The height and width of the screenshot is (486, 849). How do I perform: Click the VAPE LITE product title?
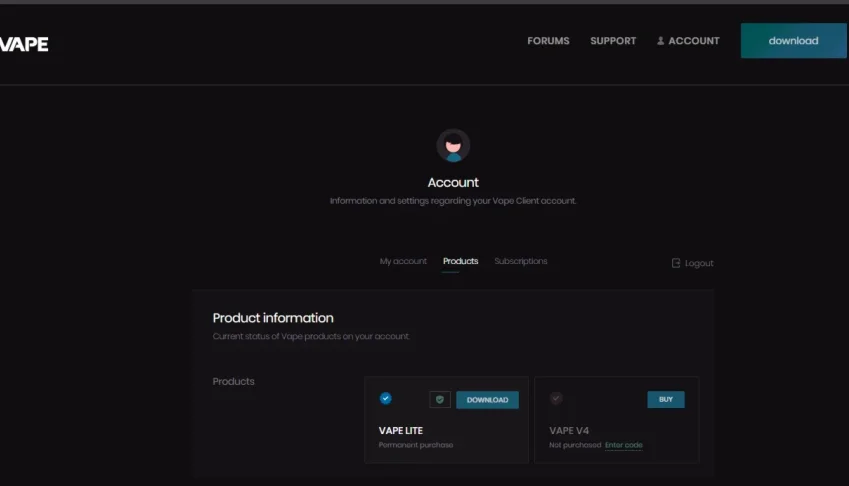pos(401,431)
